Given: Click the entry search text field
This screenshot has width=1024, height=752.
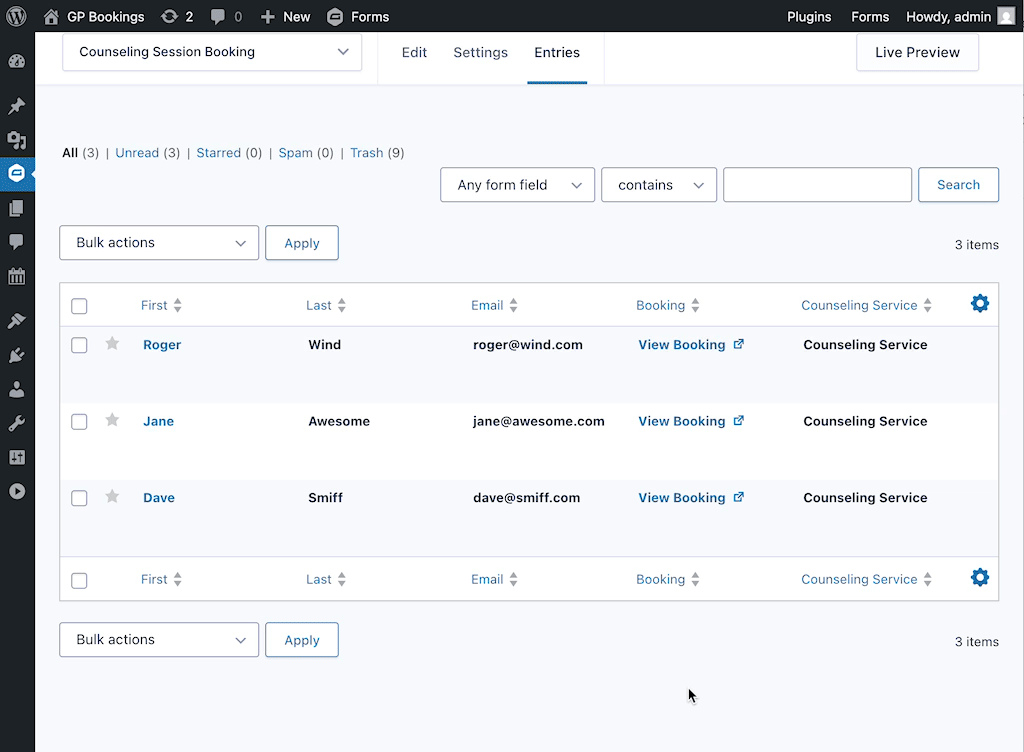Looking at the screenshot, I should click(817, 185).
